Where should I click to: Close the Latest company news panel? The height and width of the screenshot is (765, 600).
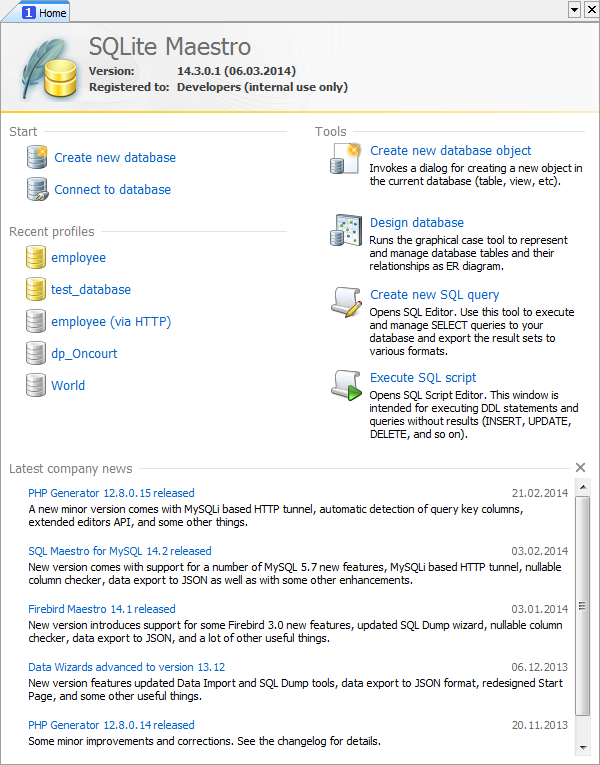click(581, 468)
